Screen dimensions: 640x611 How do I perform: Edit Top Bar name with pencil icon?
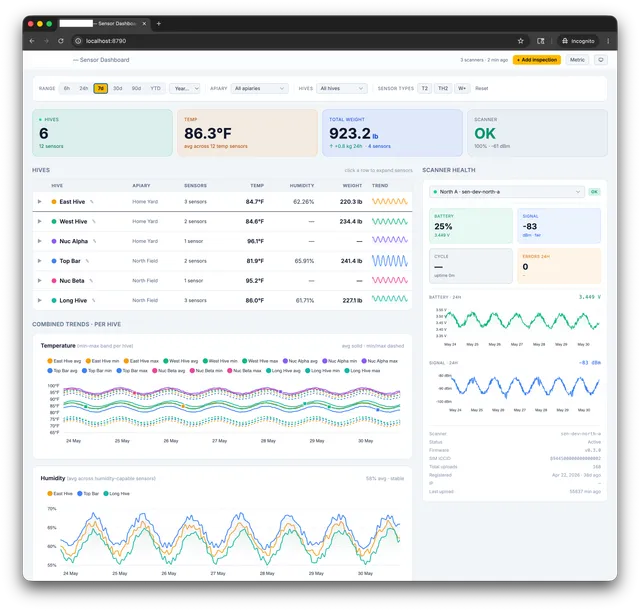87,261
